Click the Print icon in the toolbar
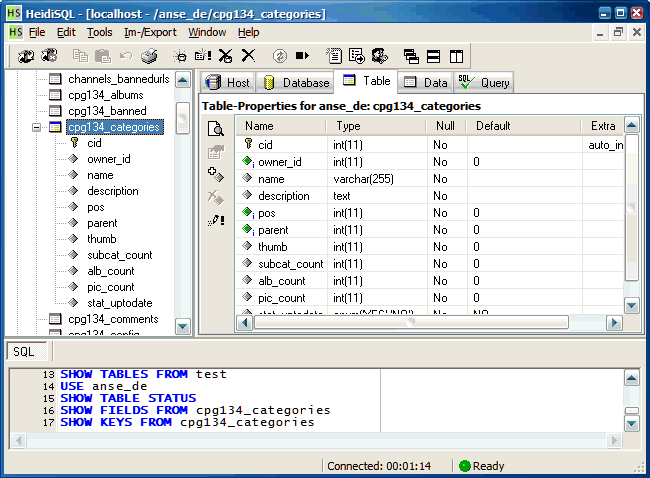650x478 pixels. click(148, 56)
